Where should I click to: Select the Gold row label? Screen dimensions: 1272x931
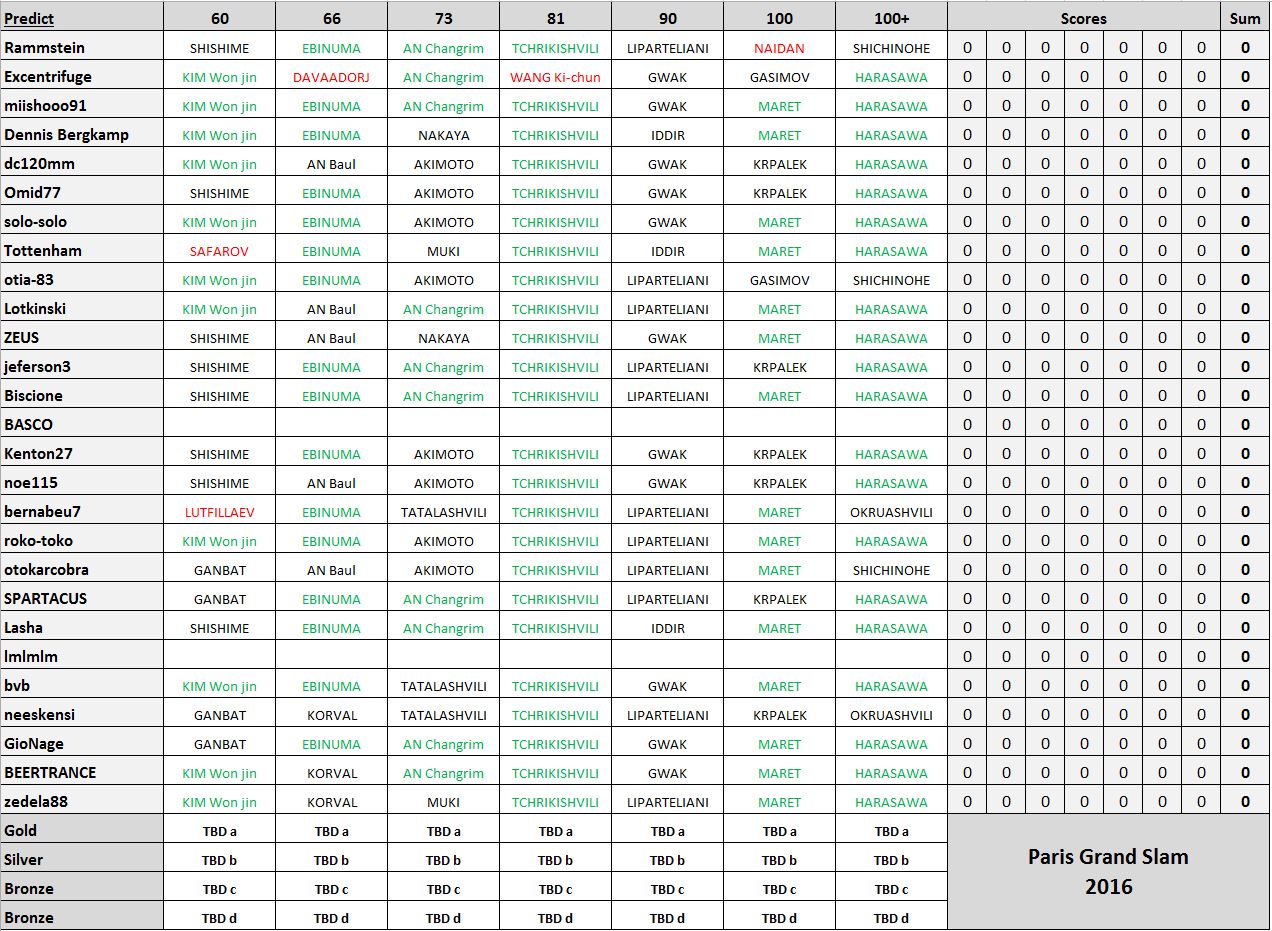pos(82,830)
